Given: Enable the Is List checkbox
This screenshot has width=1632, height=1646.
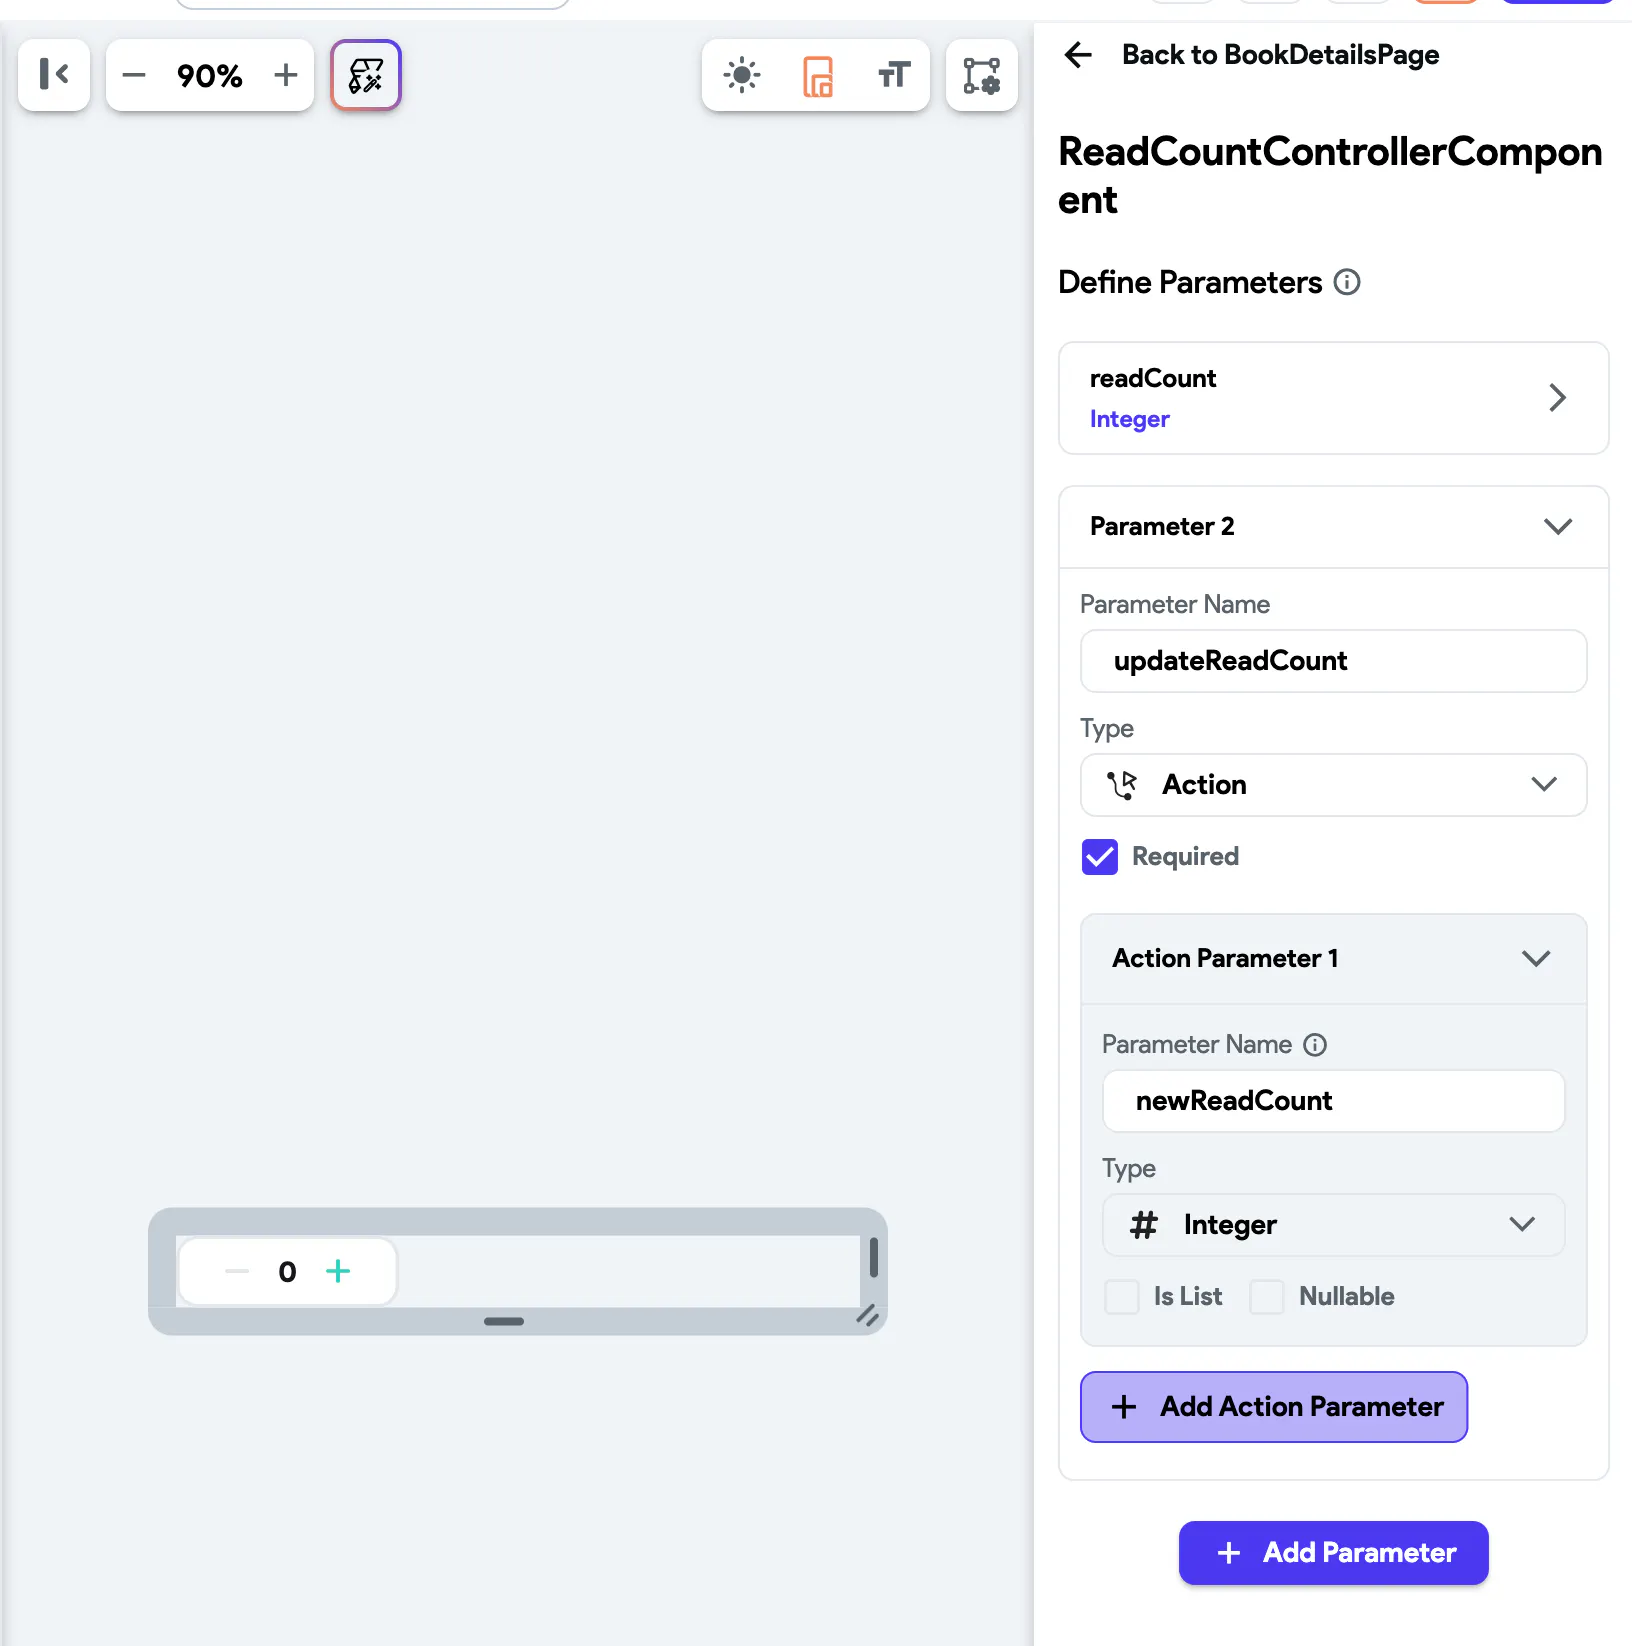Looking at the screenshot, I should tap(1122, 1297).
